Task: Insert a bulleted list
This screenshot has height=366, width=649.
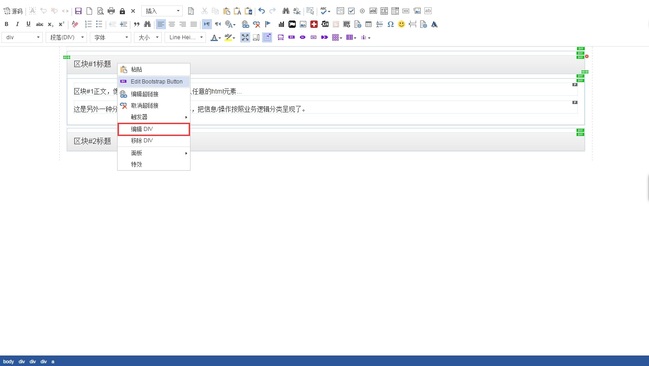Action: 99,24
